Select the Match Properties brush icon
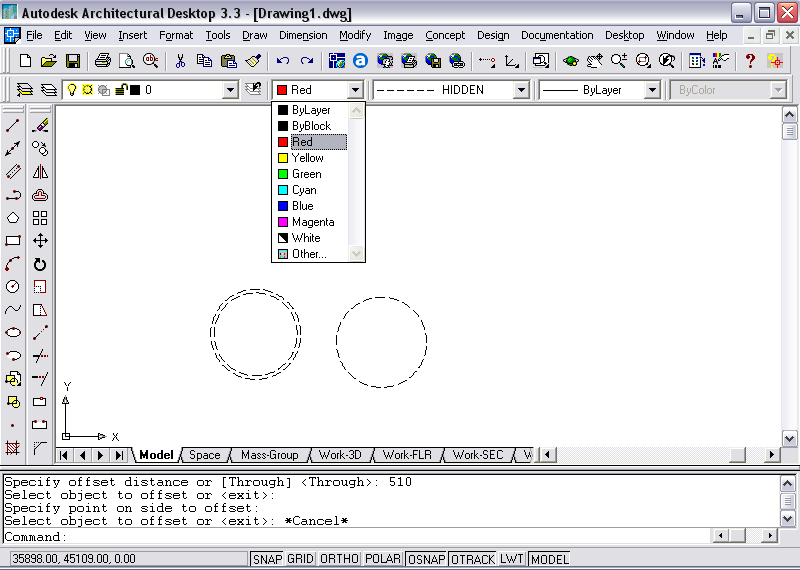The width and height of the screenshot is (800, 570). [253, 61]
